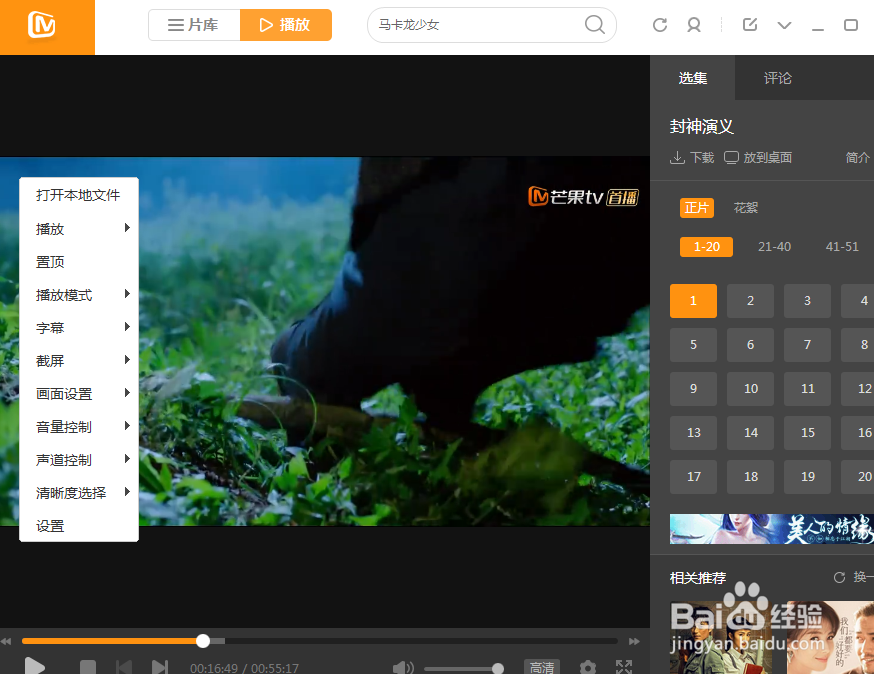
Task: Switch to the 播放 tab in the top bar
Action: coord(285,25)
